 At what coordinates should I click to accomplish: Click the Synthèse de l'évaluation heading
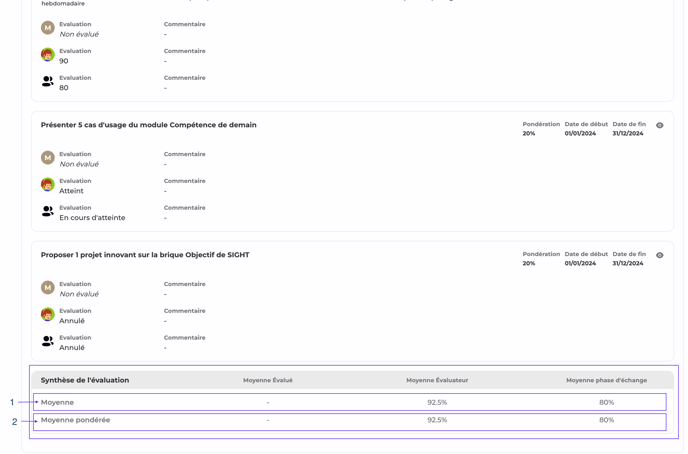click(85, 380)
